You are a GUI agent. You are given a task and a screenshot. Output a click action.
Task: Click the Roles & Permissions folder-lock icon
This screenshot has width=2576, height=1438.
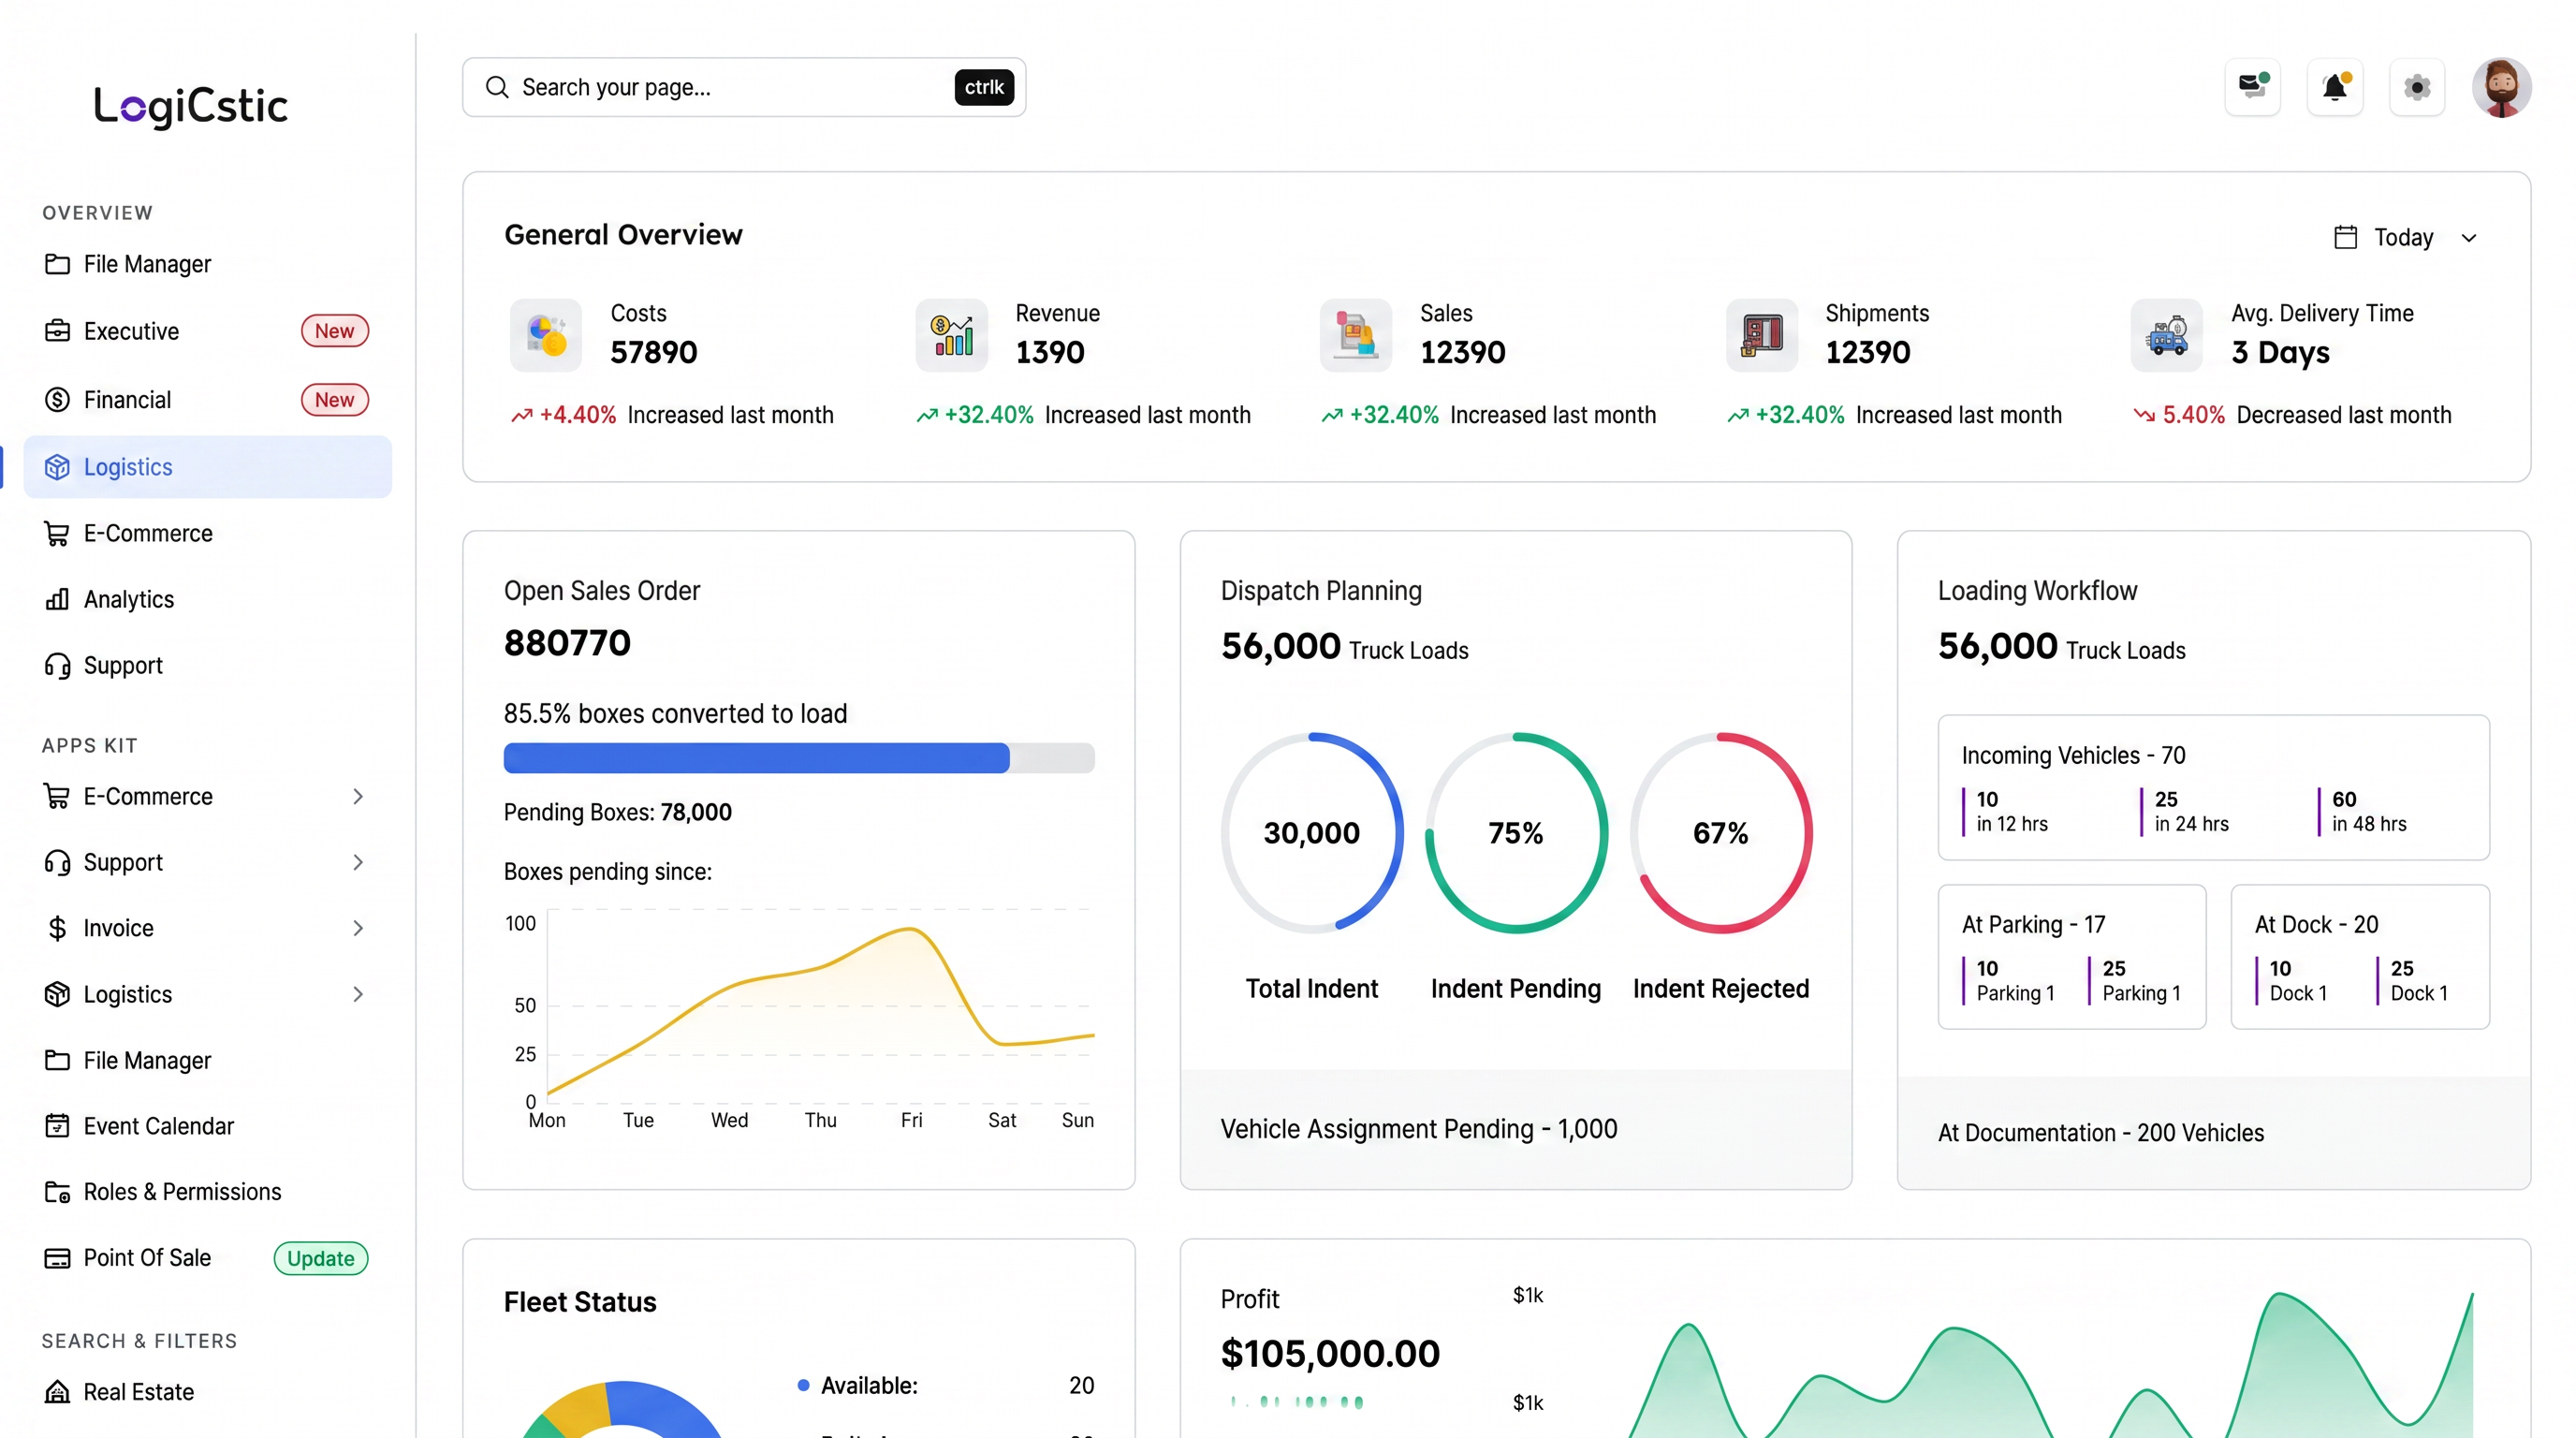(57, 1192)
